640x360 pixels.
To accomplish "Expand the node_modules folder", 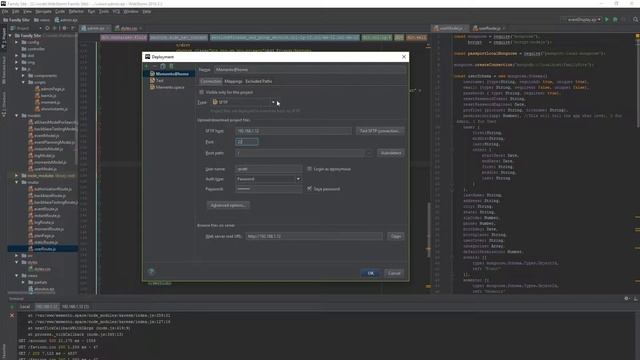I will click(17, 176).
